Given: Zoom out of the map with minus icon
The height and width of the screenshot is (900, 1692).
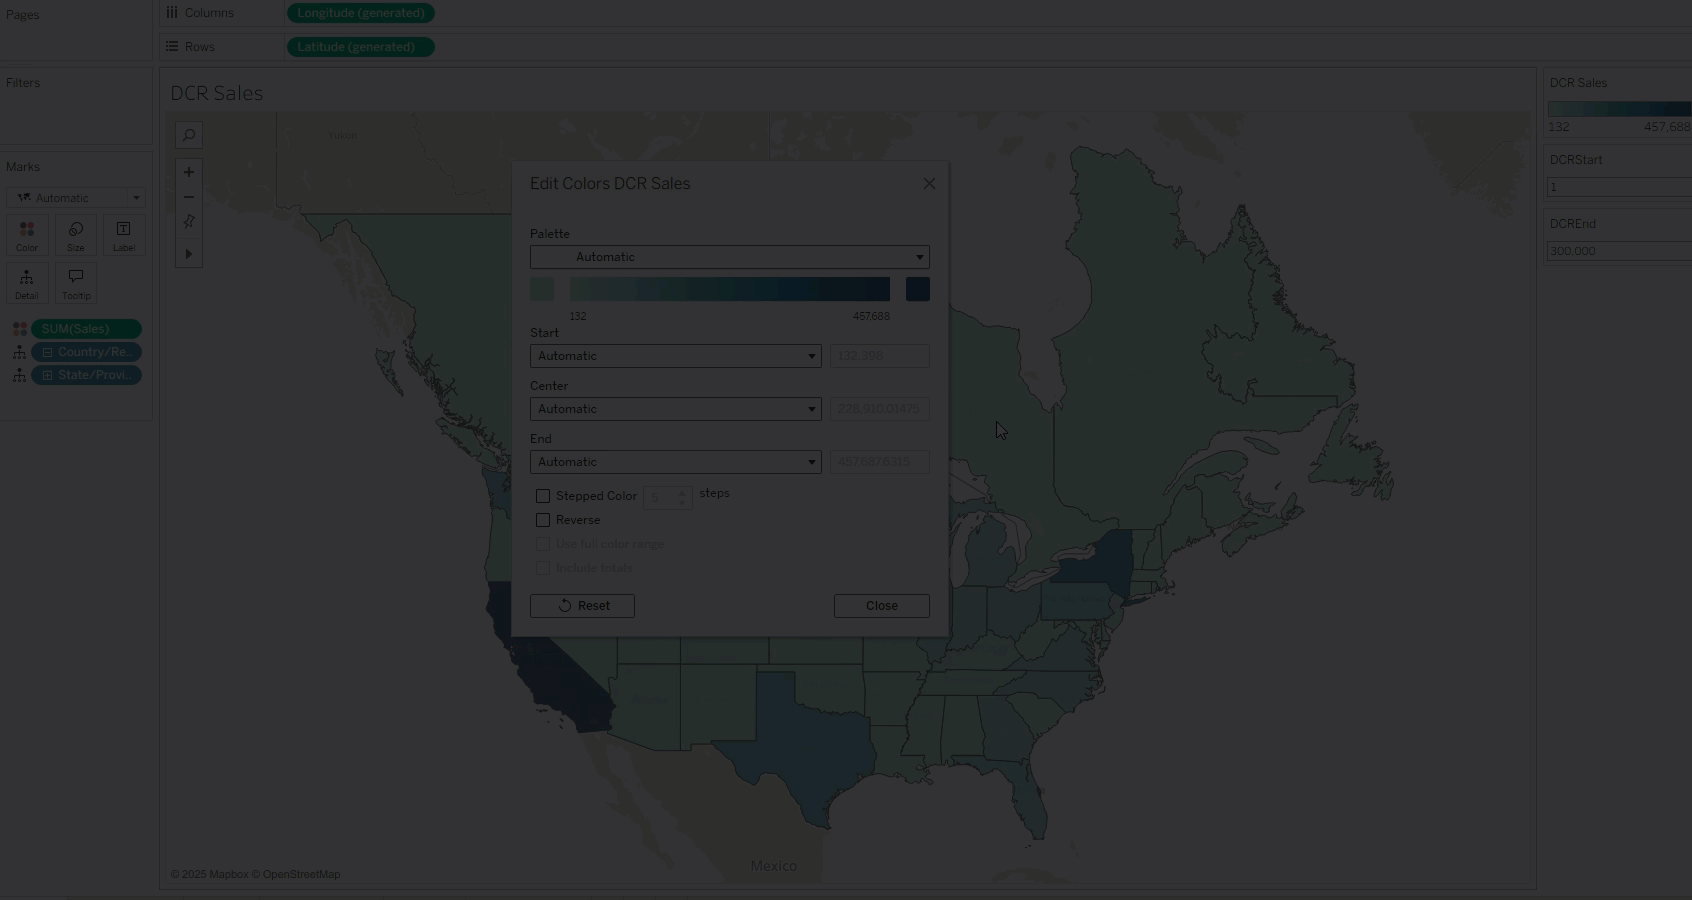Looking at the screenshot, I should pos(188,197).
